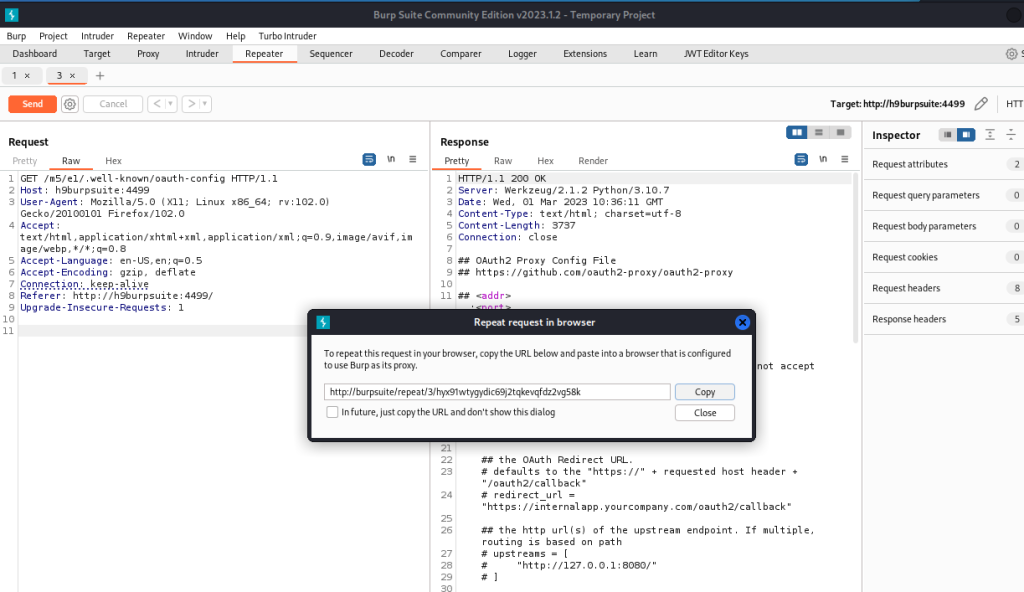Image resolution: width=1024 pixels, height=592 pixels.
Task: Open the Project menu
Action: click(x=53, y=36)
